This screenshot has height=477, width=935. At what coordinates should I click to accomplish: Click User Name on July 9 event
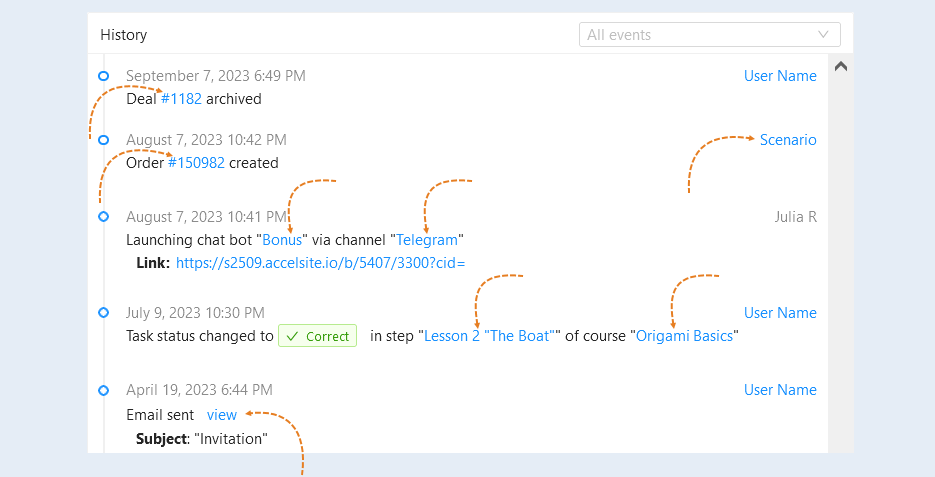780,312
